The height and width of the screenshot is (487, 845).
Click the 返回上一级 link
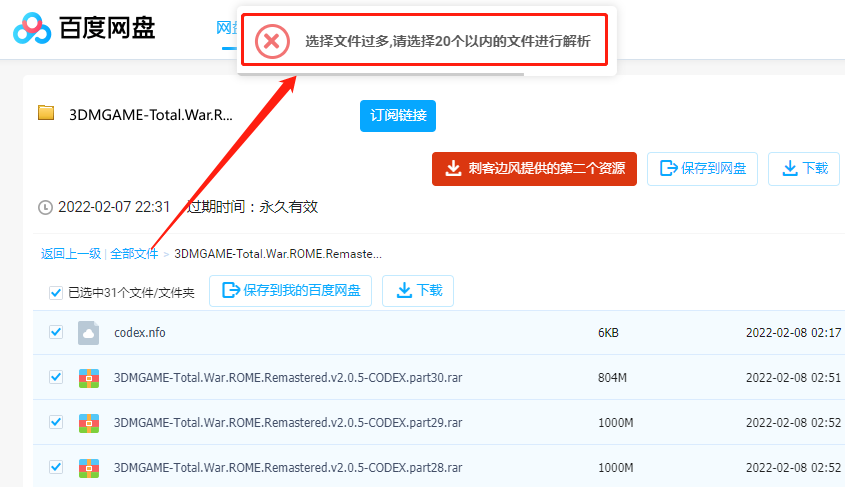click(71, 254)
